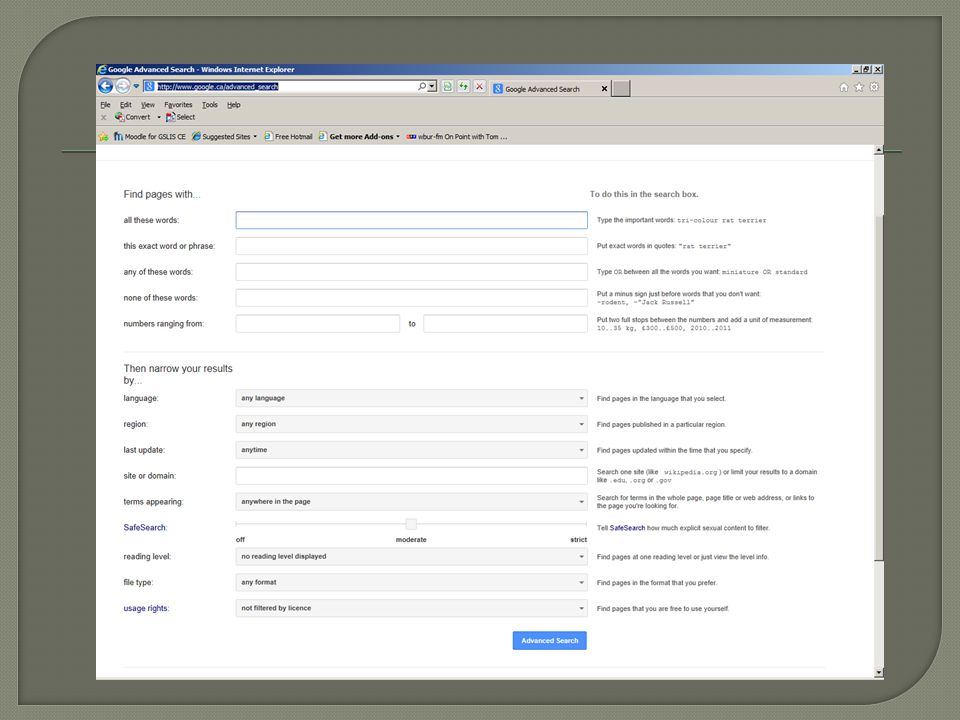The height and width of the screenshot is (720, 960).
Task: Open the file type dropdown
Action: coord(411,582)
